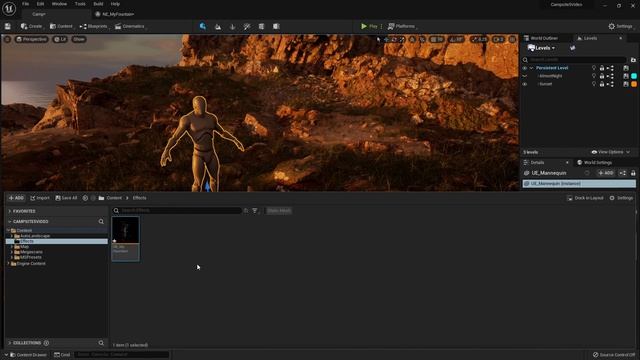Save the current level with the toolbar save icon
The width and height of the screenshot is (640, 360).
8,27
